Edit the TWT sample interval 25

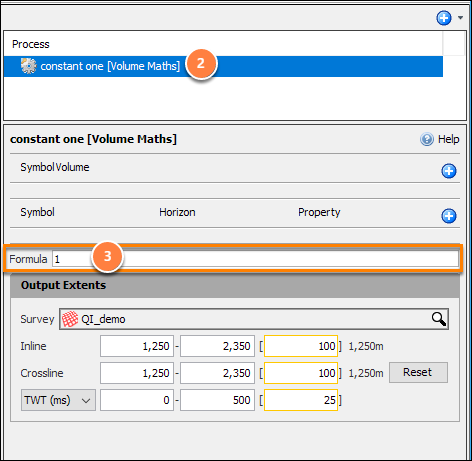pyautogui.click(x=301, y=400)
